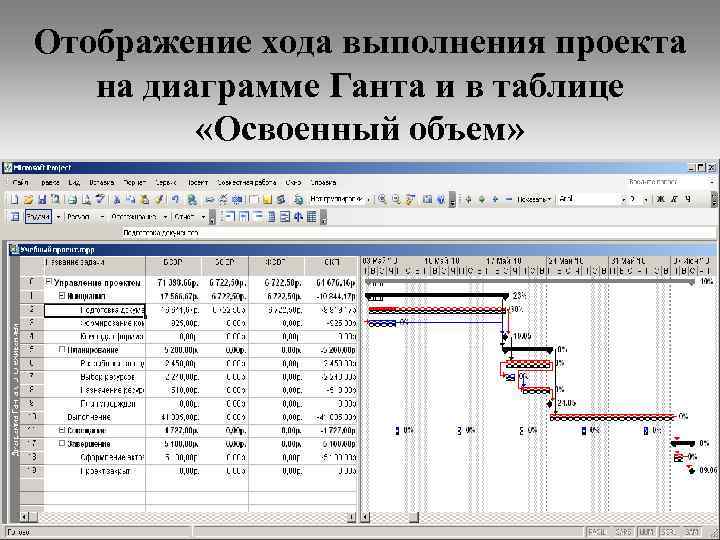Open the Вставка menu

[101, 182]
